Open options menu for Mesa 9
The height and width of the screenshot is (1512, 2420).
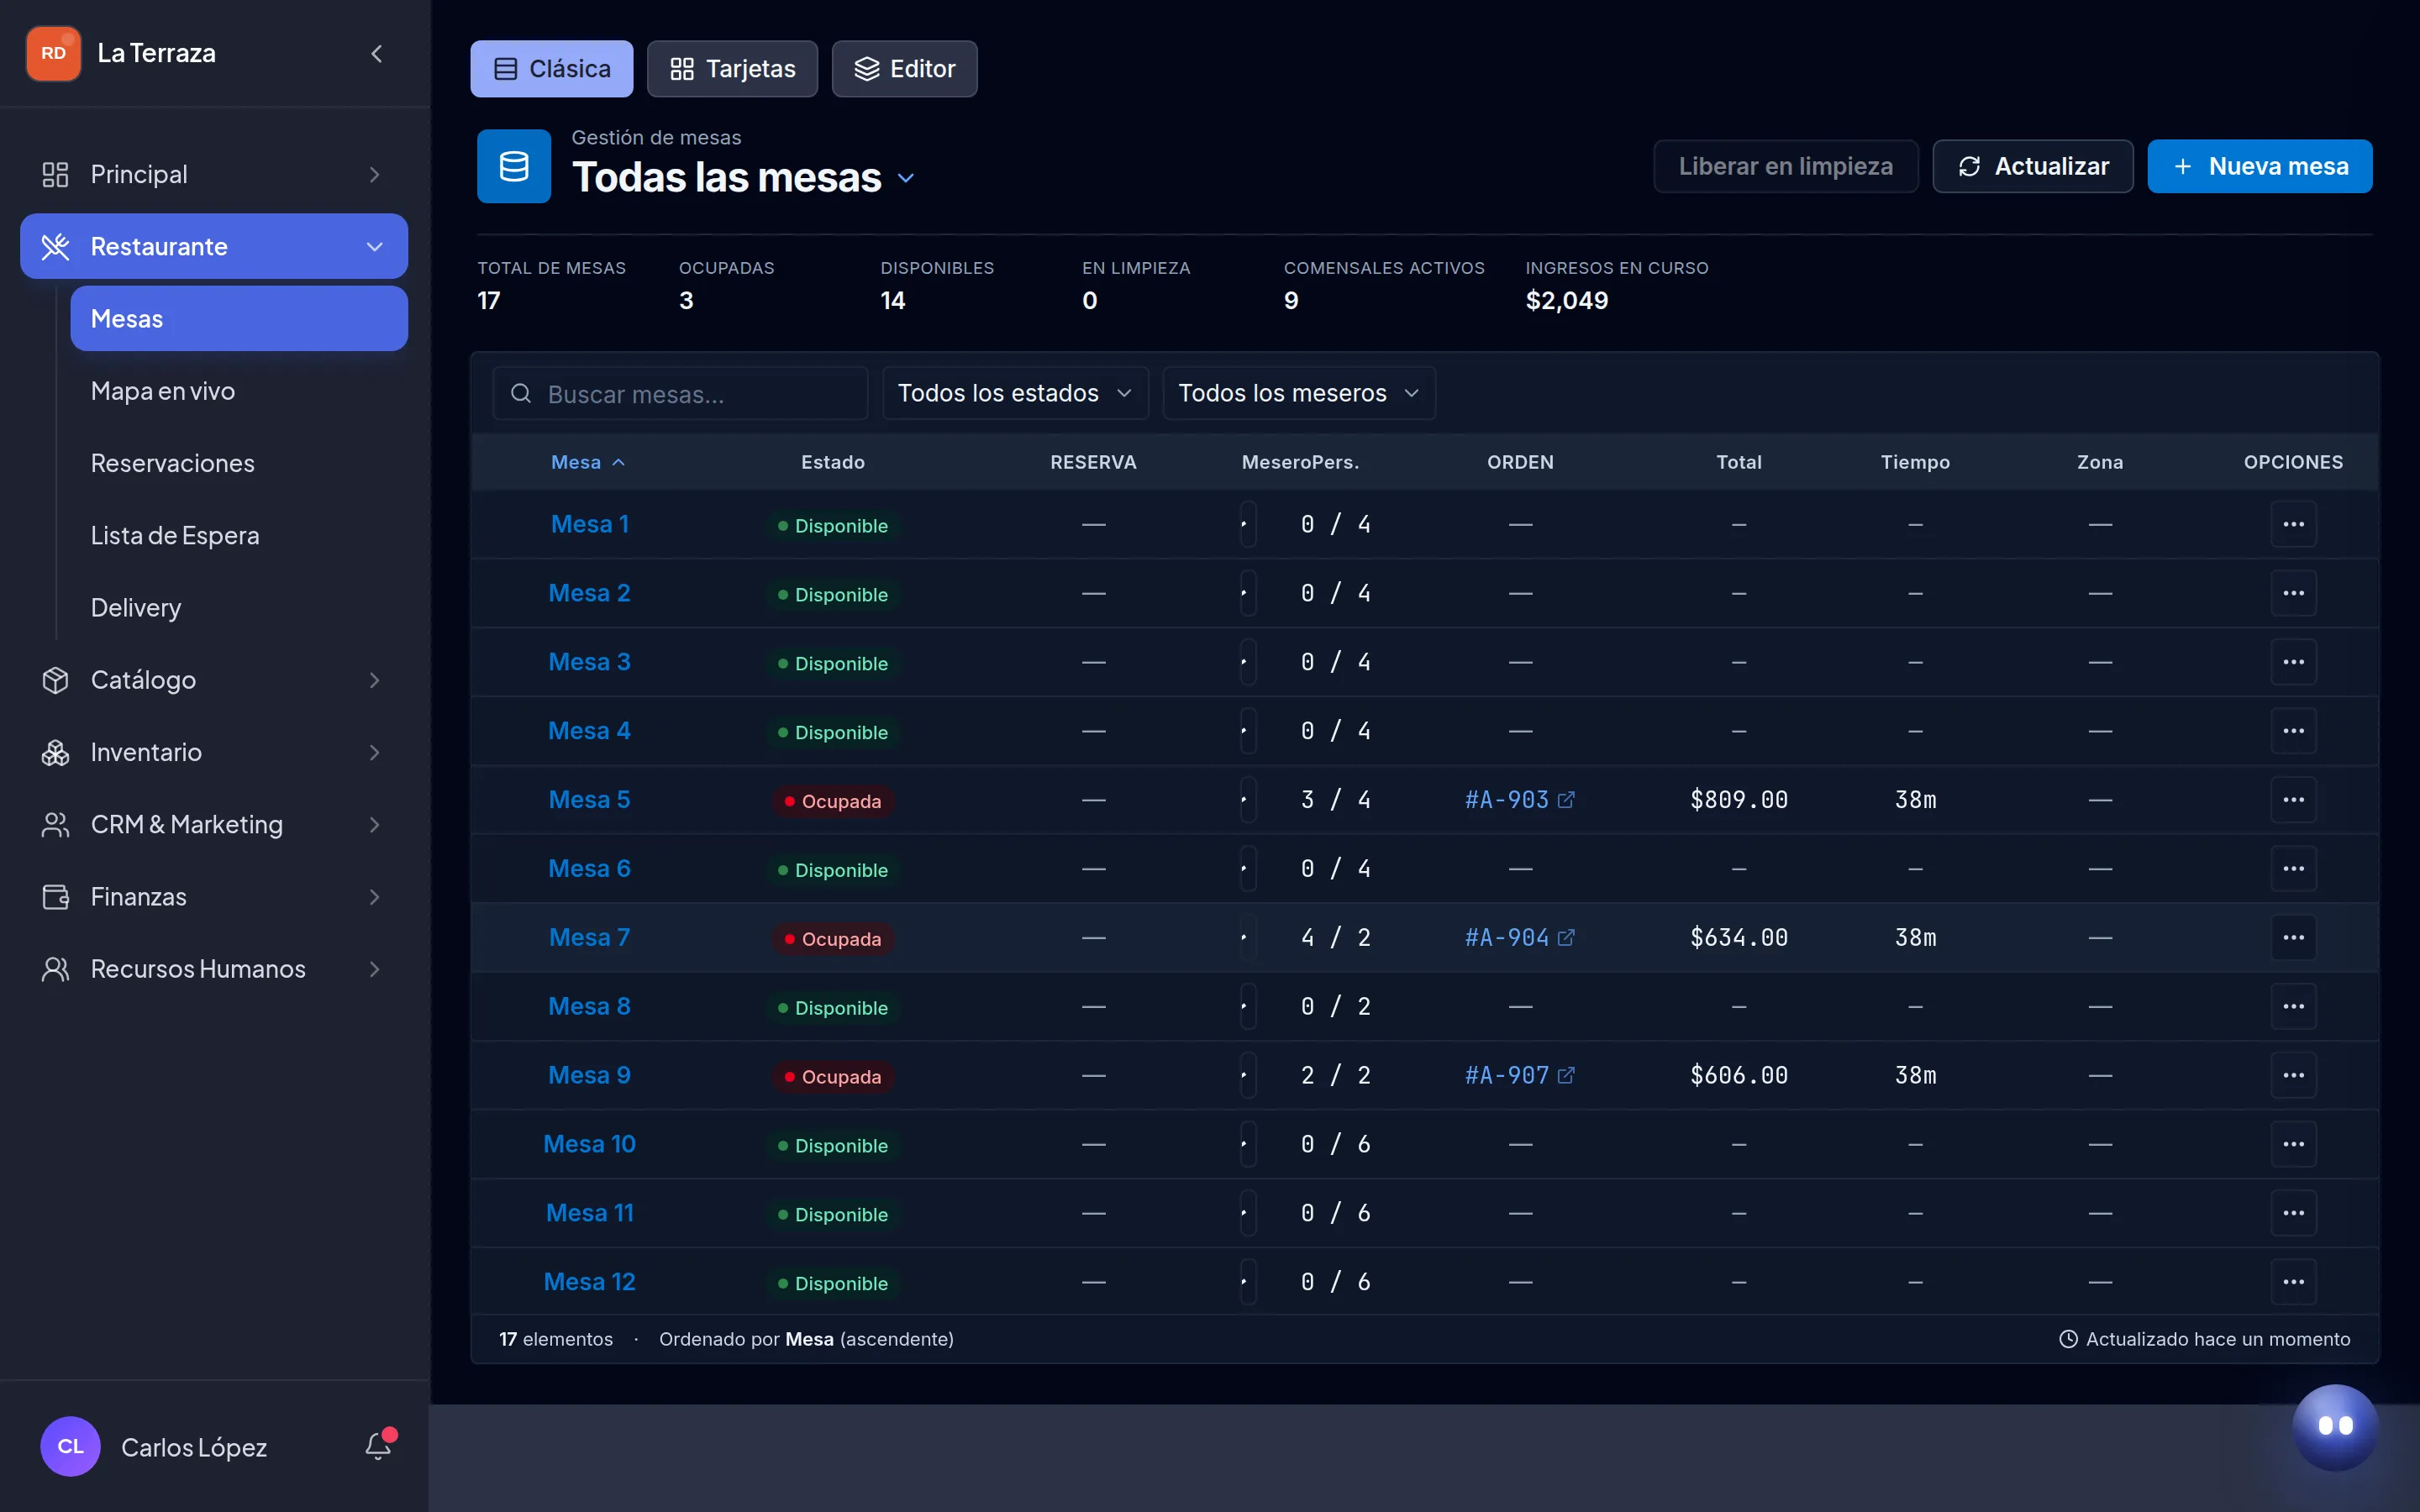(2293, 1076)
